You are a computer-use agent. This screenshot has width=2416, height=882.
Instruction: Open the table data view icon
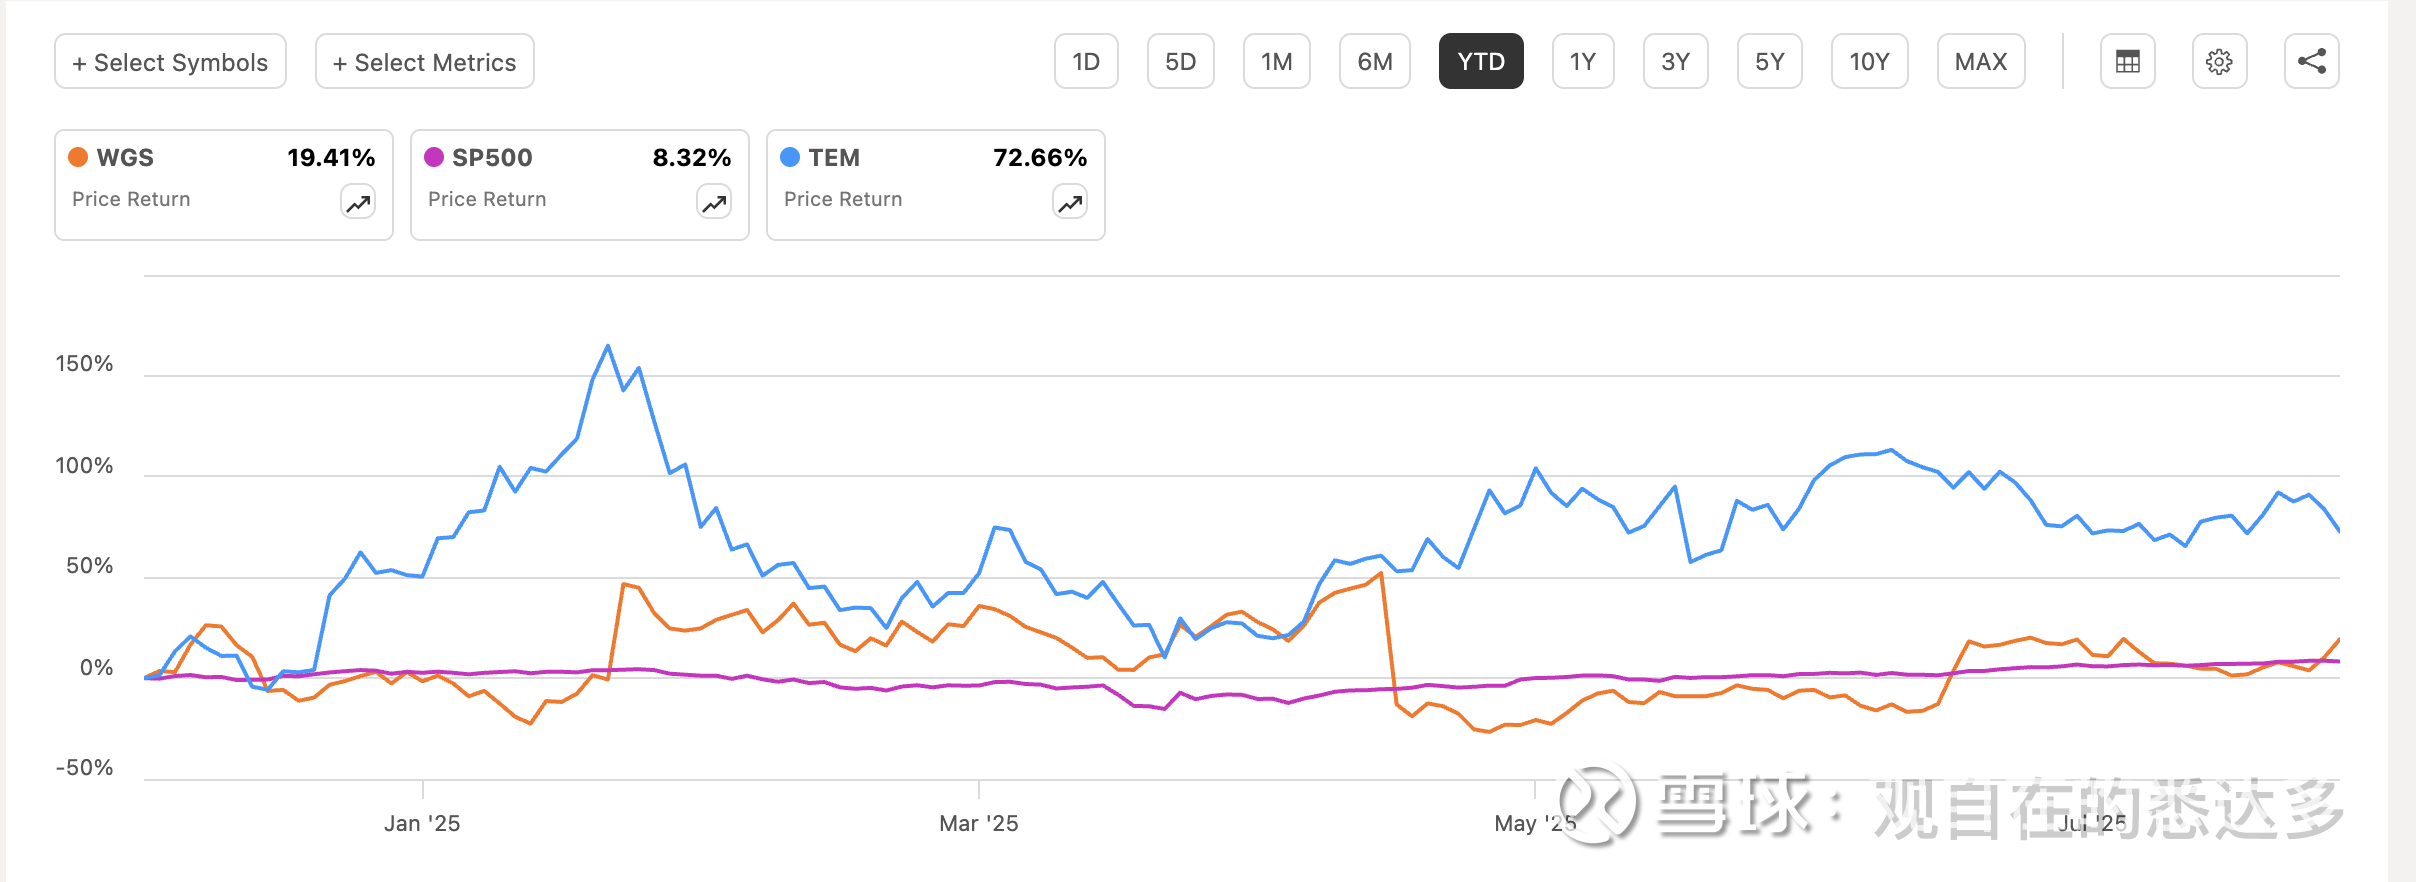click(x=2127, y=62)
